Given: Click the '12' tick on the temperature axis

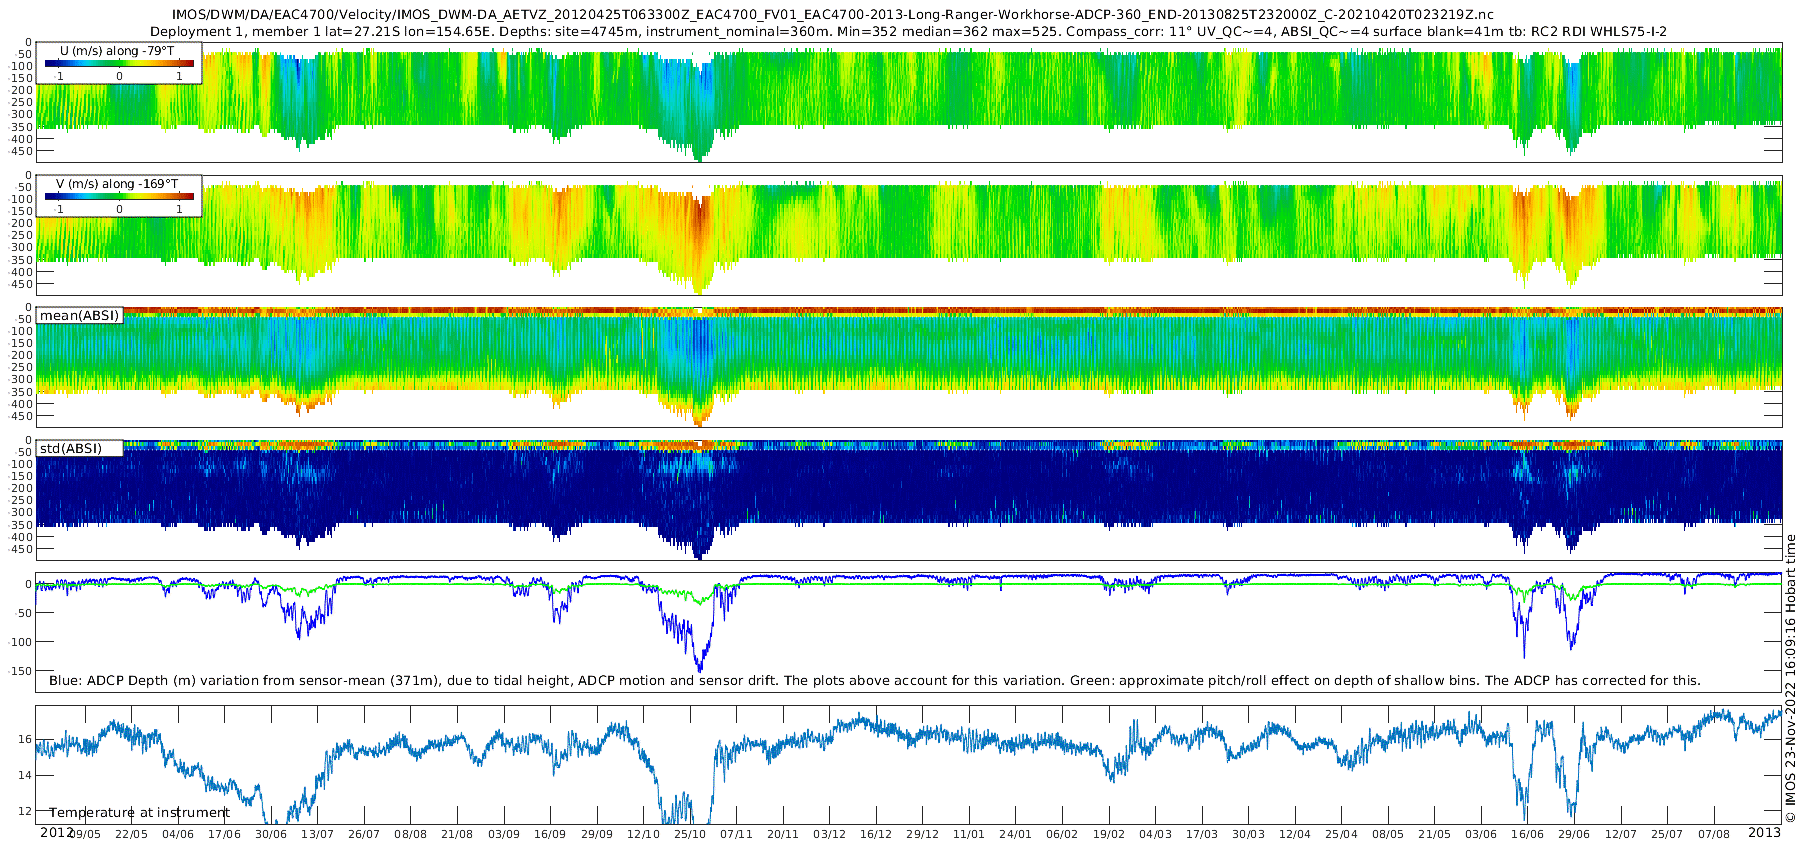Looking at the screenshot, I should tap(25, 811).
